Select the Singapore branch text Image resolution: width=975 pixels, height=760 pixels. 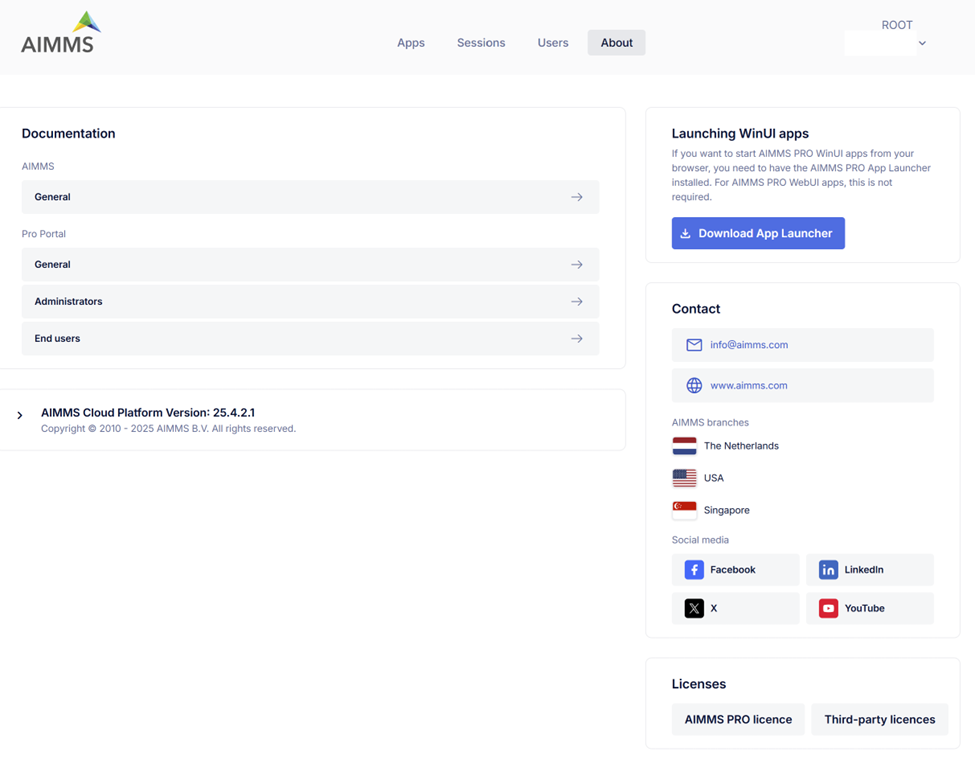(726, 511)
